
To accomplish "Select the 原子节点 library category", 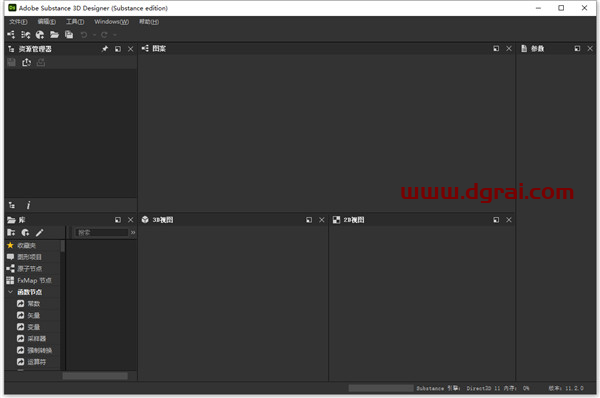I will point(29,269).
